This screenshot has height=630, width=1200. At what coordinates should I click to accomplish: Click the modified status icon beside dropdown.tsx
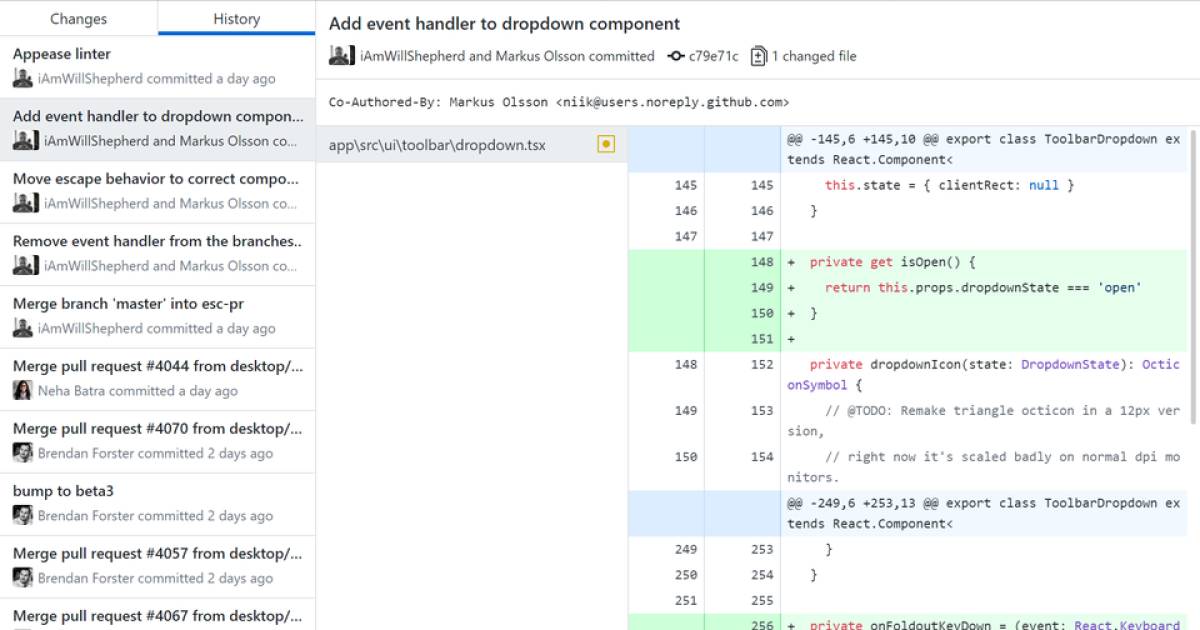coord(606,144)
